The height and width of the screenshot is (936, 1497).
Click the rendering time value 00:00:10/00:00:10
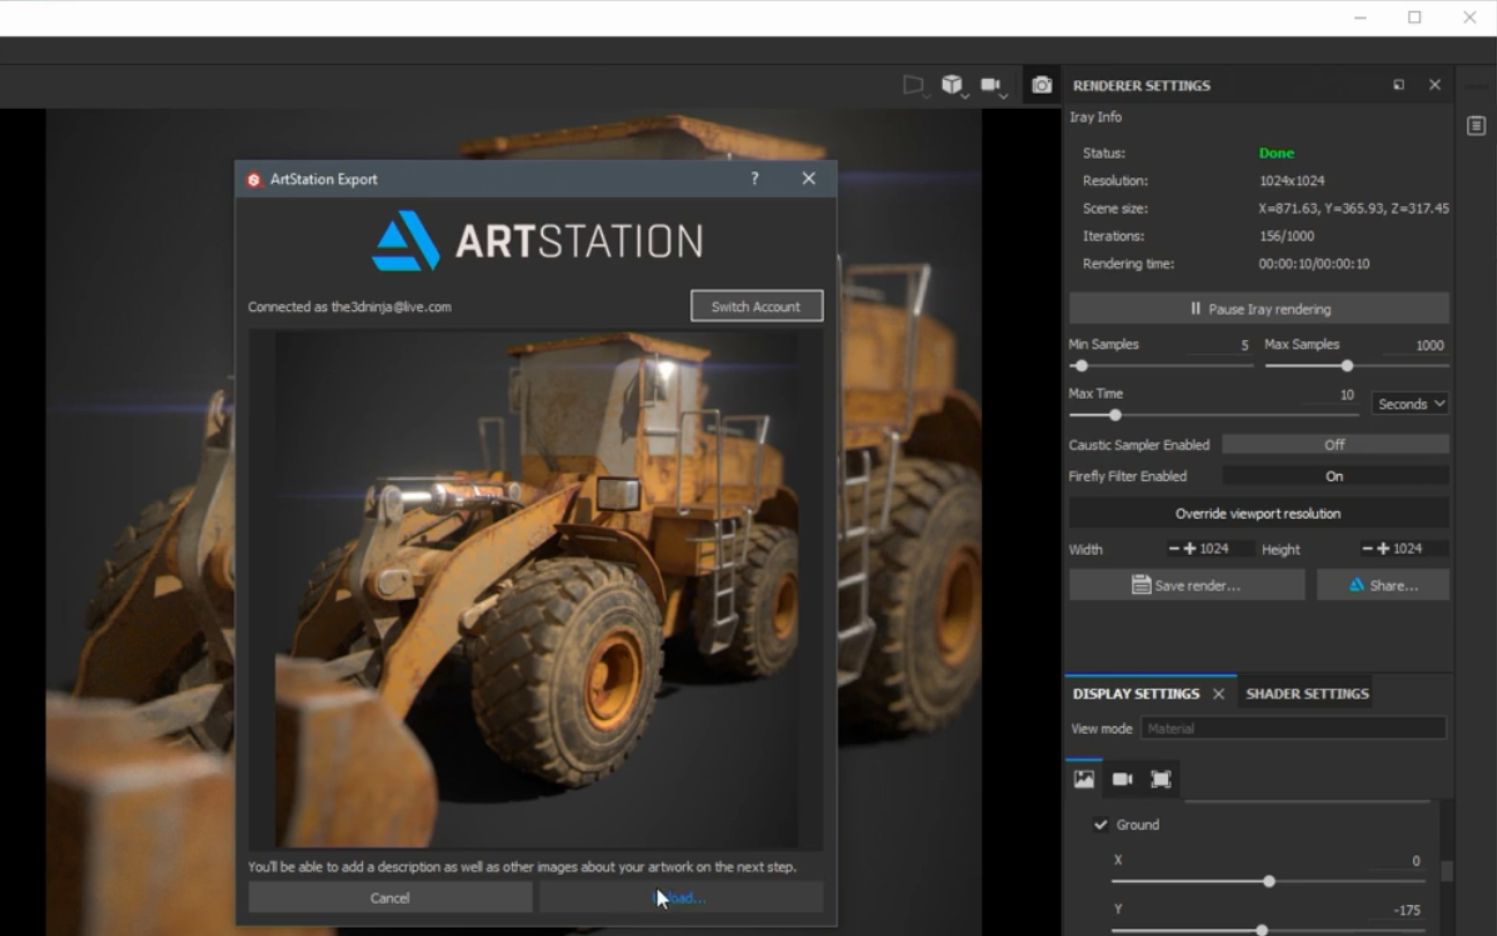pyautogui.click(x=1314, y=264)
